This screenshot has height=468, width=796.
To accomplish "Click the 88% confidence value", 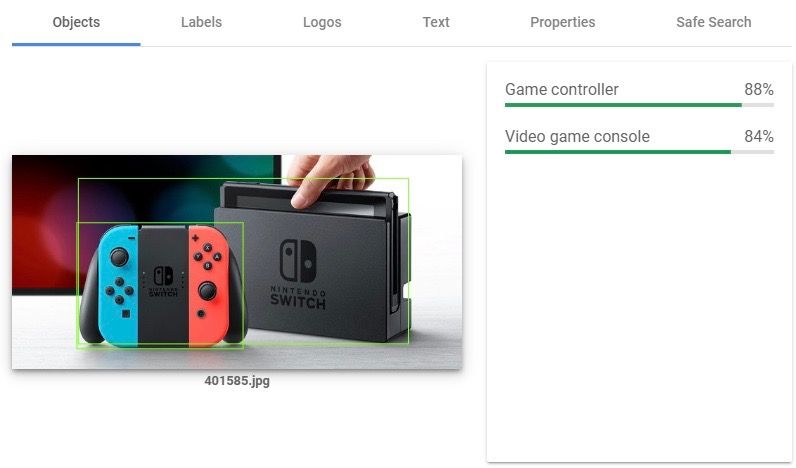I will coord(758,90).
